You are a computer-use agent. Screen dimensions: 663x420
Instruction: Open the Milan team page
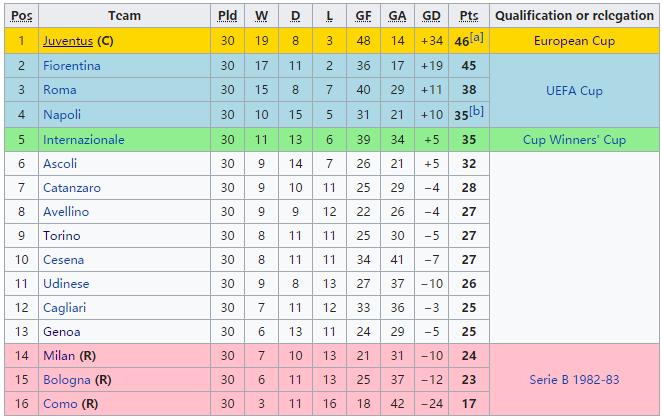coord(59,357)
